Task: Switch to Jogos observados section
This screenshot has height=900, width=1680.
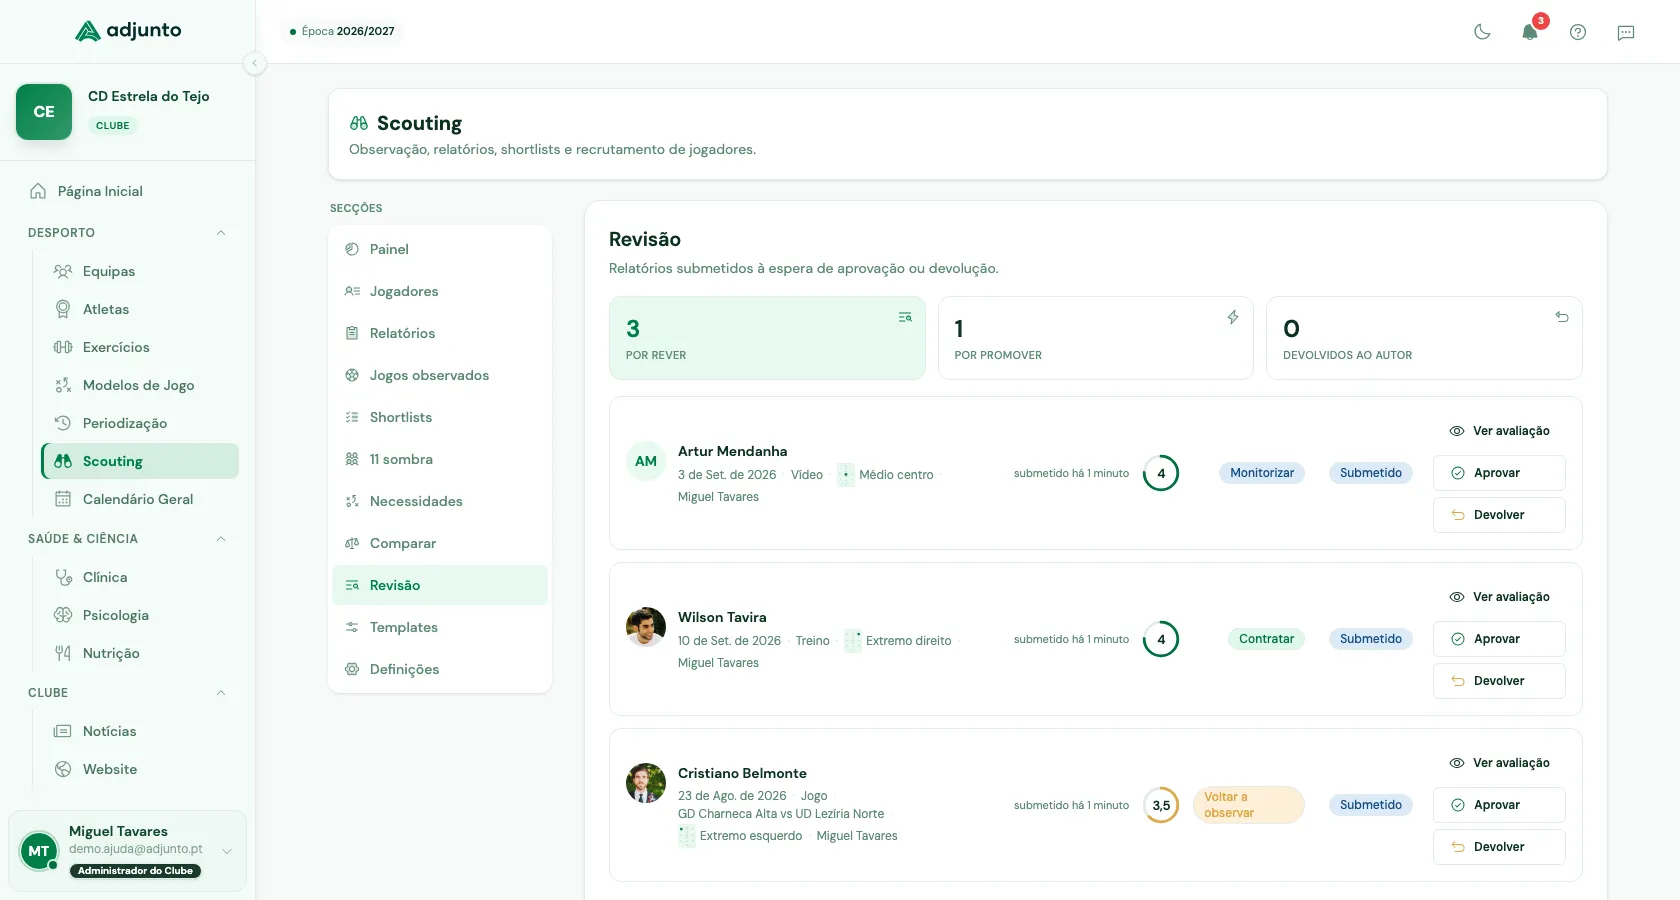Action: pos(440,375)
